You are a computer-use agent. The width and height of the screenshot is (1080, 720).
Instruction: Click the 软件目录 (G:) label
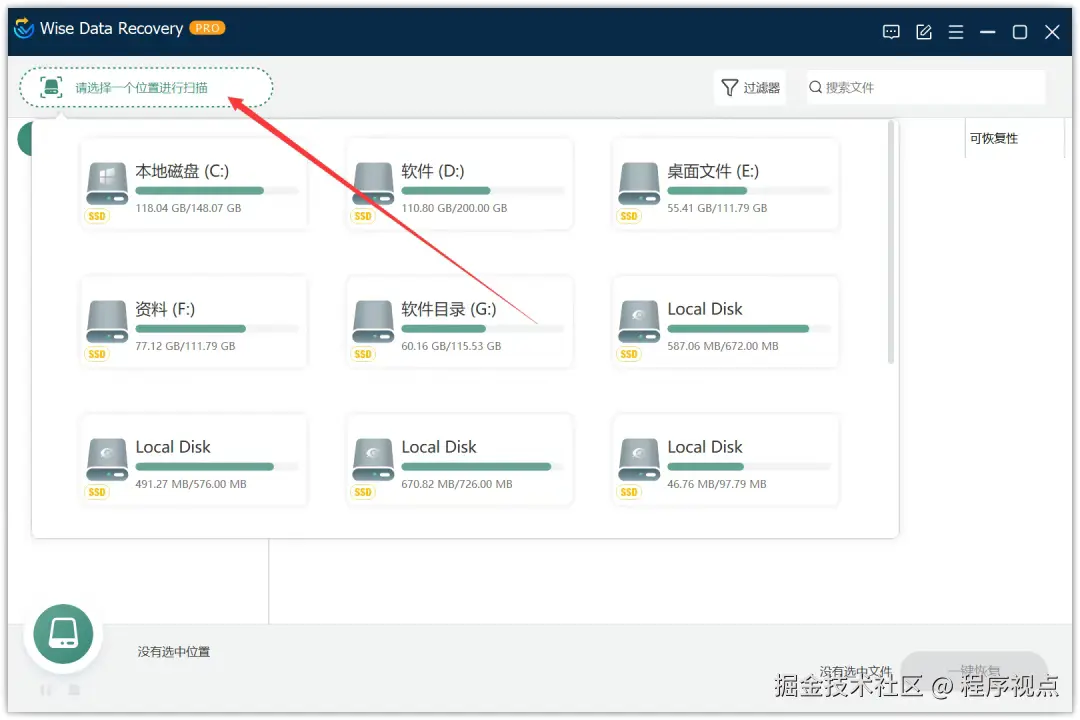(448, 309)
